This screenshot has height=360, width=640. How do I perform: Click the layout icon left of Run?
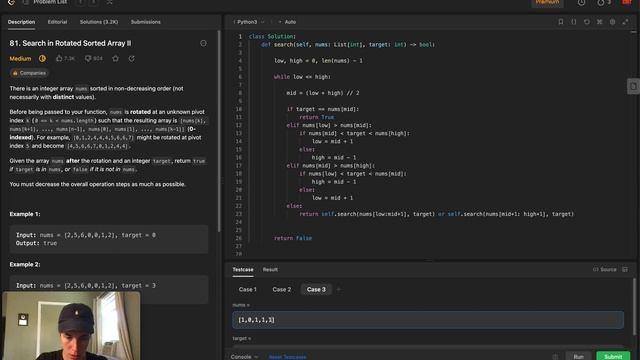[555, 357]
